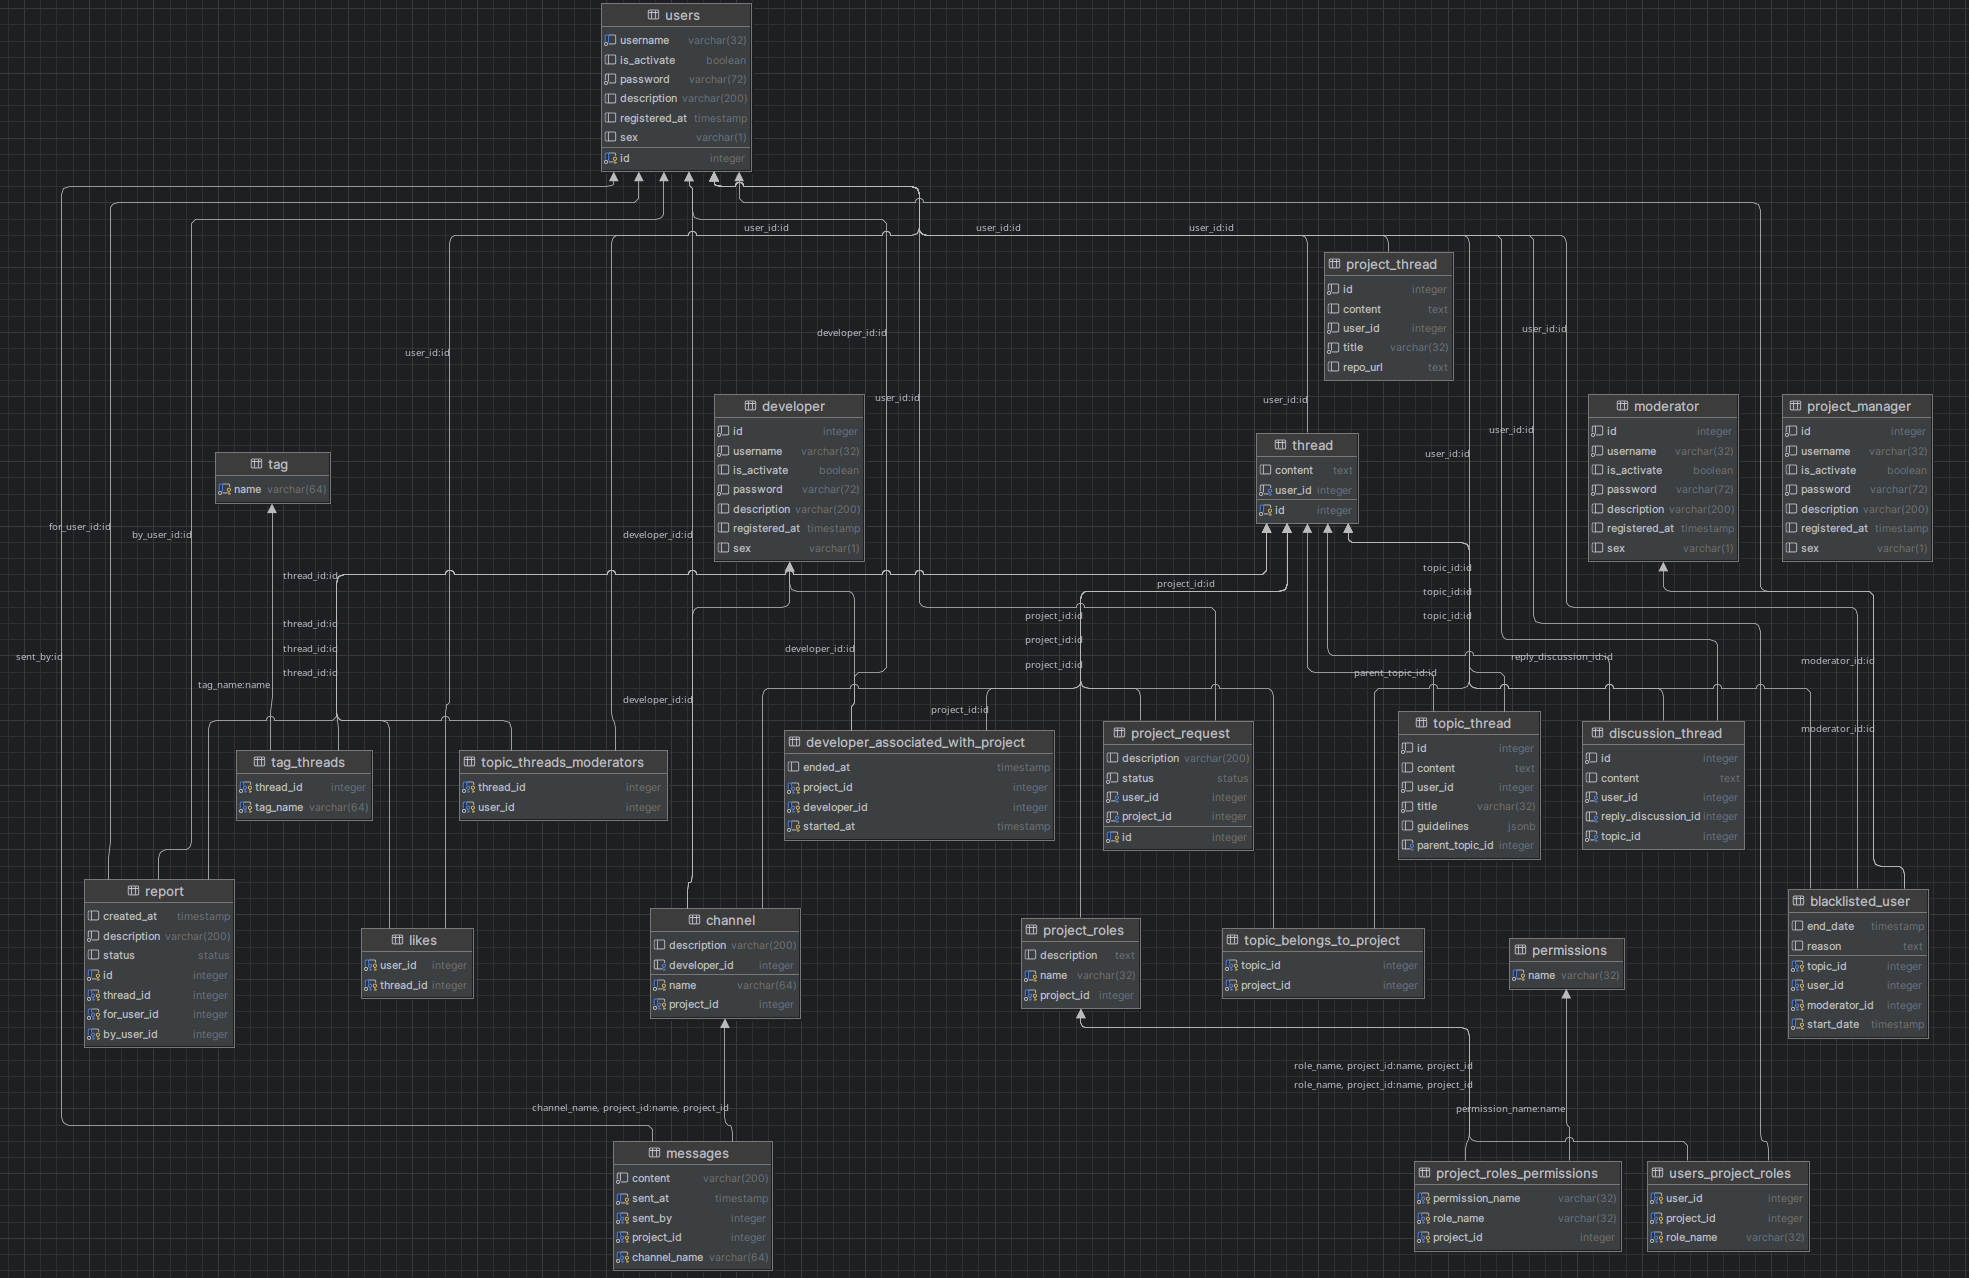This screenshot has width=1969, height=1278.
Task: Click the table icon next to developer title
Action: (x=750, y=406)
